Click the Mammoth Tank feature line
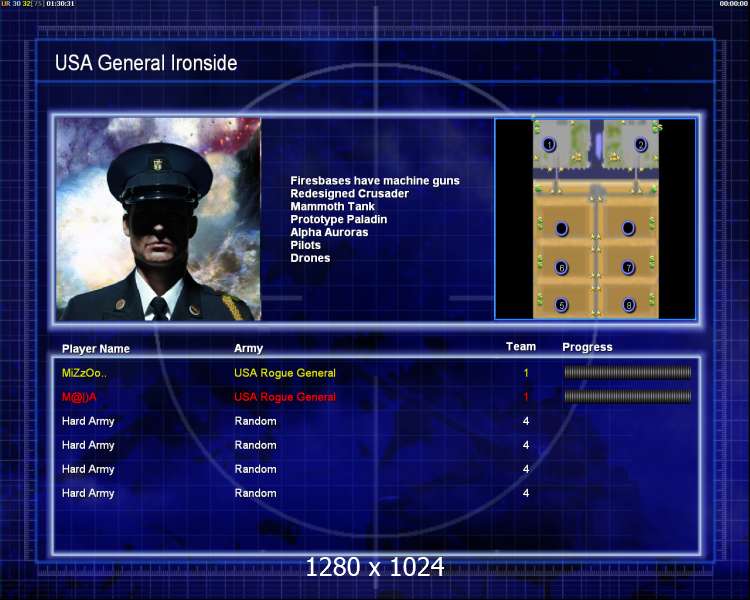The image size is (750, 600). pyautogui.click(x=332, y=207)
